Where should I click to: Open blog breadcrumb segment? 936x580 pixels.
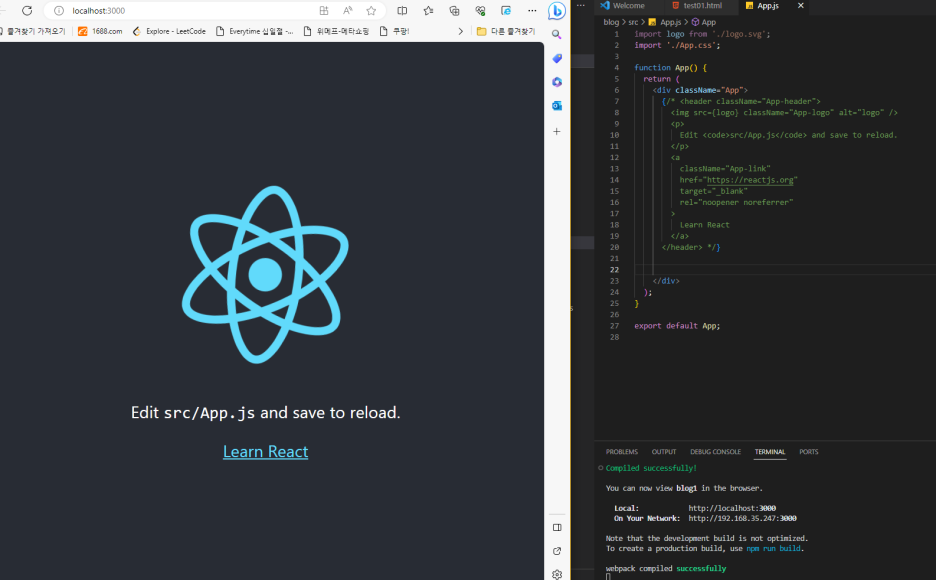(x=611, y=22)
